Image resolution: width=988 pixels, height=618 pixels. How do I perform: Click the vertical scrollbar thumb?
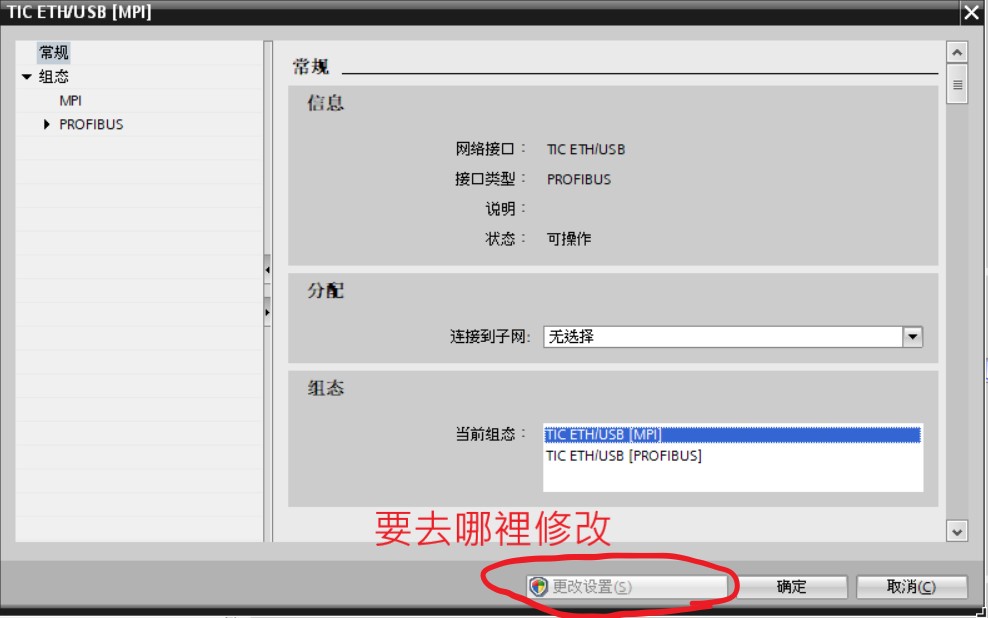(957, 85)
